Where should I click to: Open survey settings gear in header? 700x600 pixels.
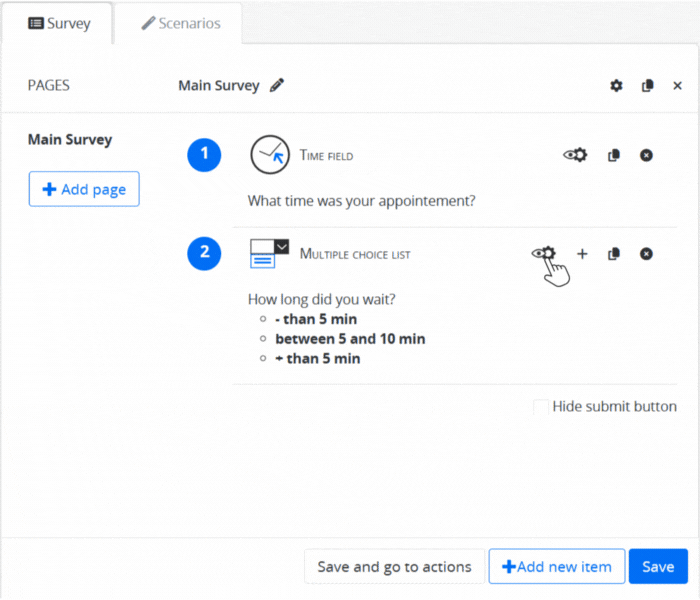(x=616, y=86)
